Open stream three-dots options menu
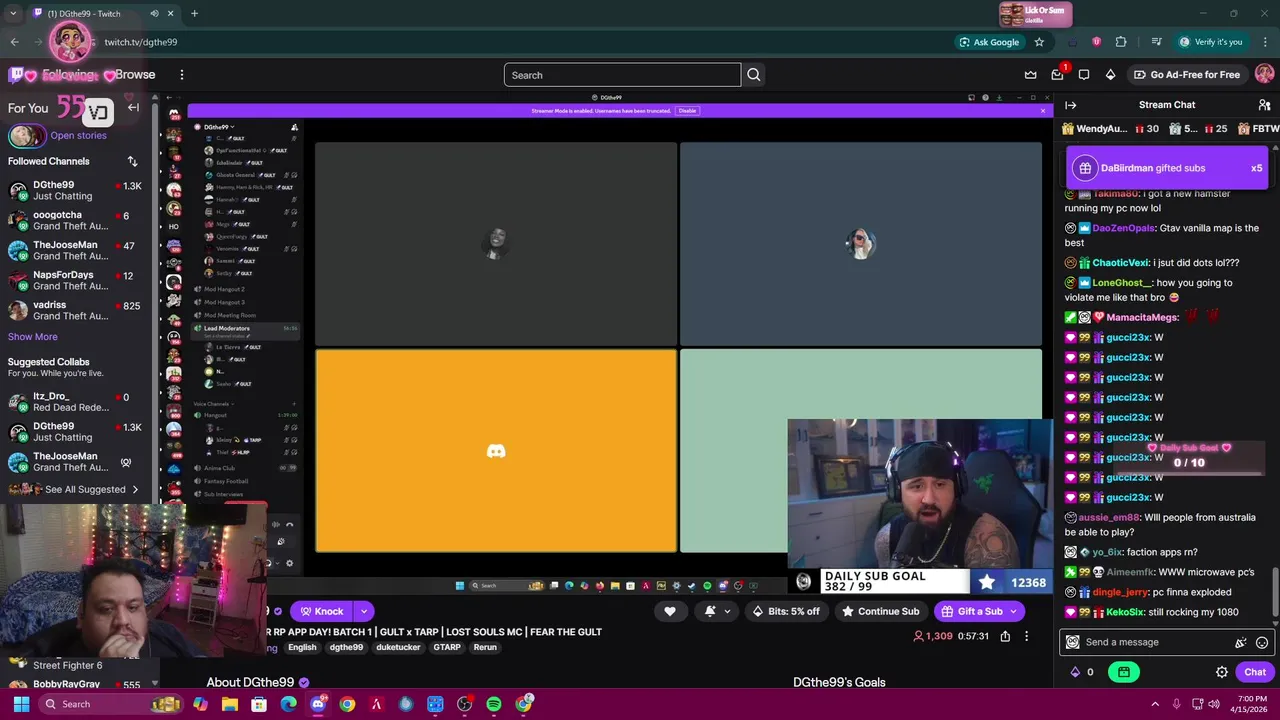 click(1026, 636)
